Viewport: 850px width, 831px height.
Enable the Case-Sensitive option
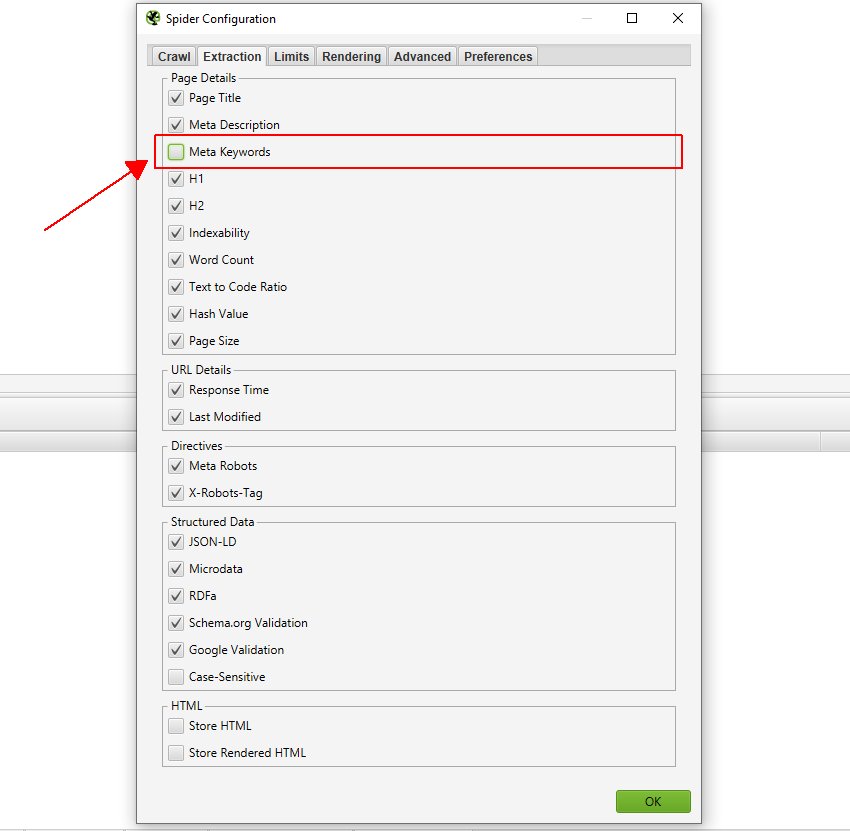click(175, 677)
